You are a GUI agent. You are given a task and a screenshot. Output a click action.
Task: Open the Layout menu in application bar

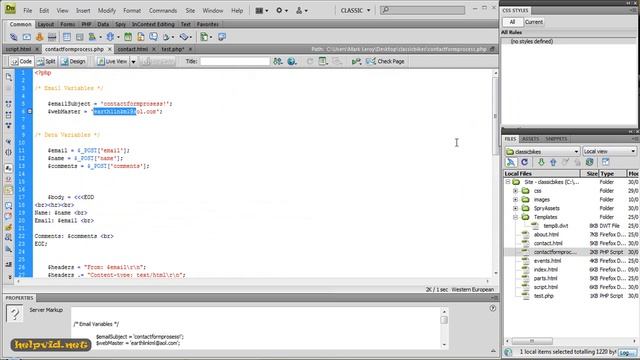coord(262,11)
